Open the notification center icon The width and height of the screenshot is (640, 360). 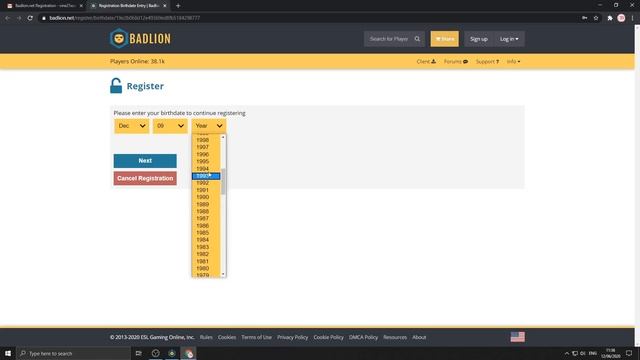pyautogui.click(x=629, y=353)
